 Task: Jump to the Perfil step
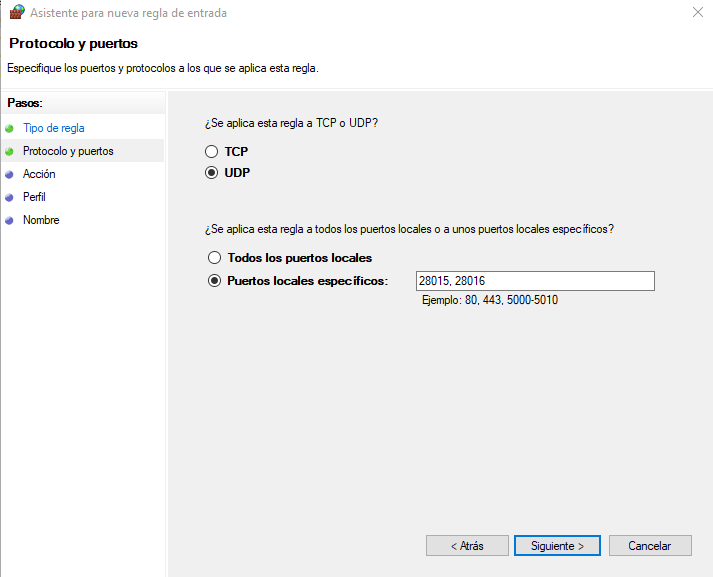(x=34, y=197)
